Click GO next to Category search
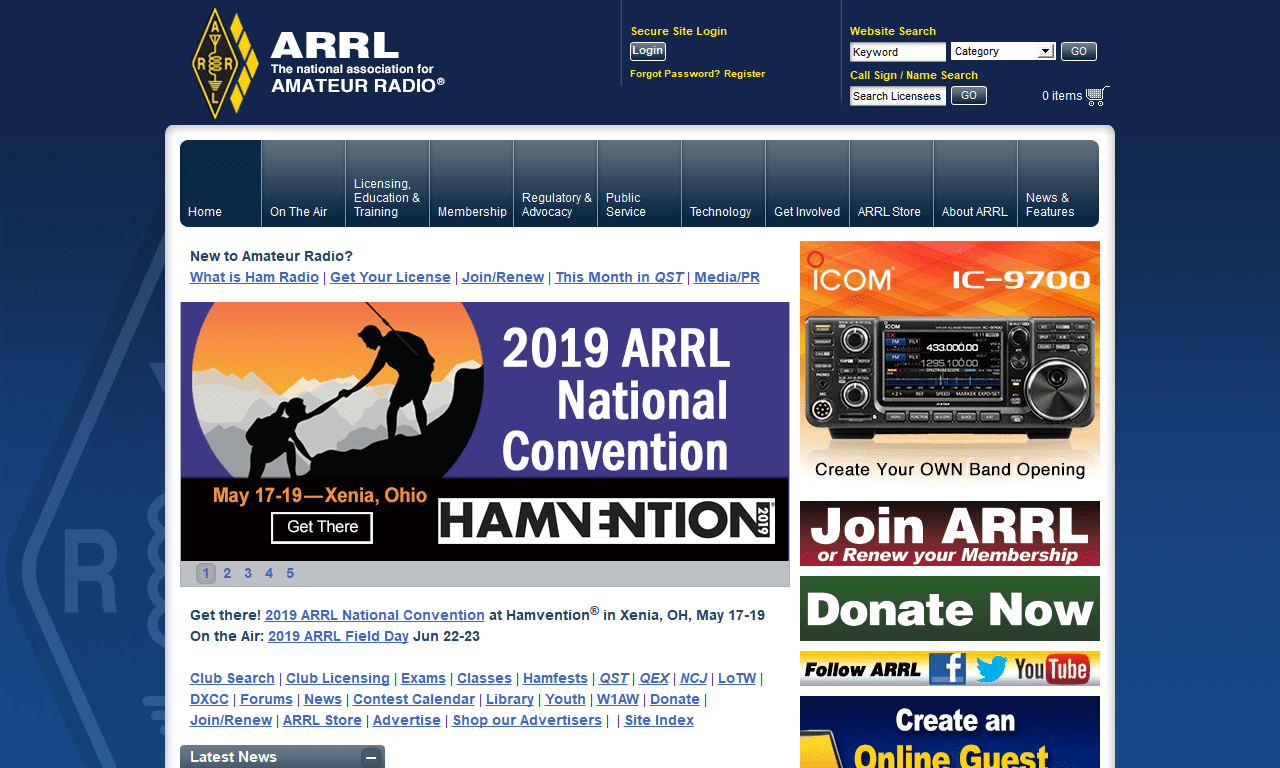Viewport: 1280px width, 768px height. point(1079,51)
